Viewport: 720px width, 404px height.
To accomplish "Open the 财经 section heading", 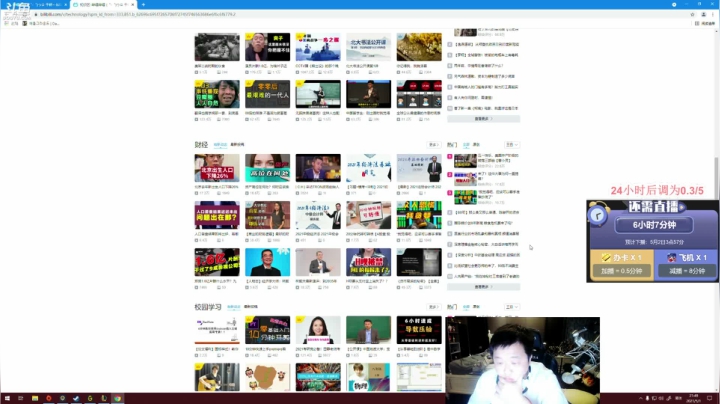I will click(x=201, y=145).
